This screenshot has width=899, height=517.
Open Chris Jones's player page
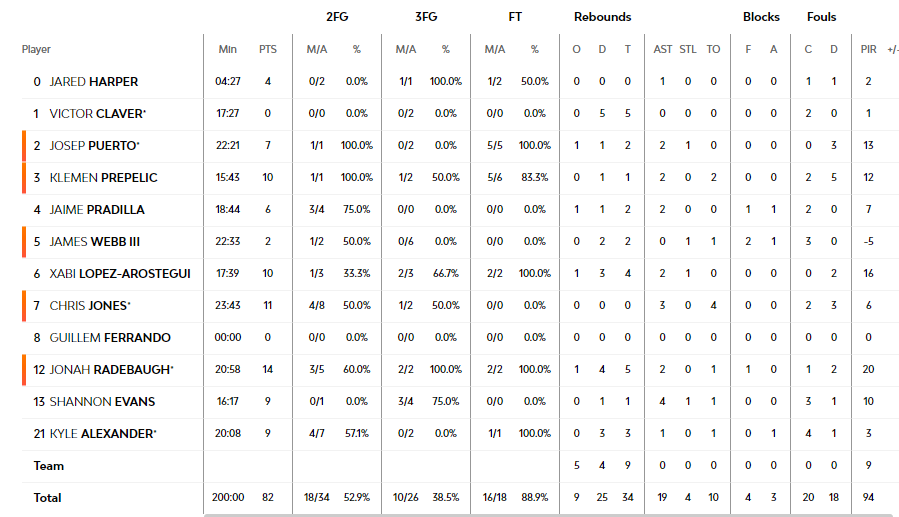coord(90,306)
